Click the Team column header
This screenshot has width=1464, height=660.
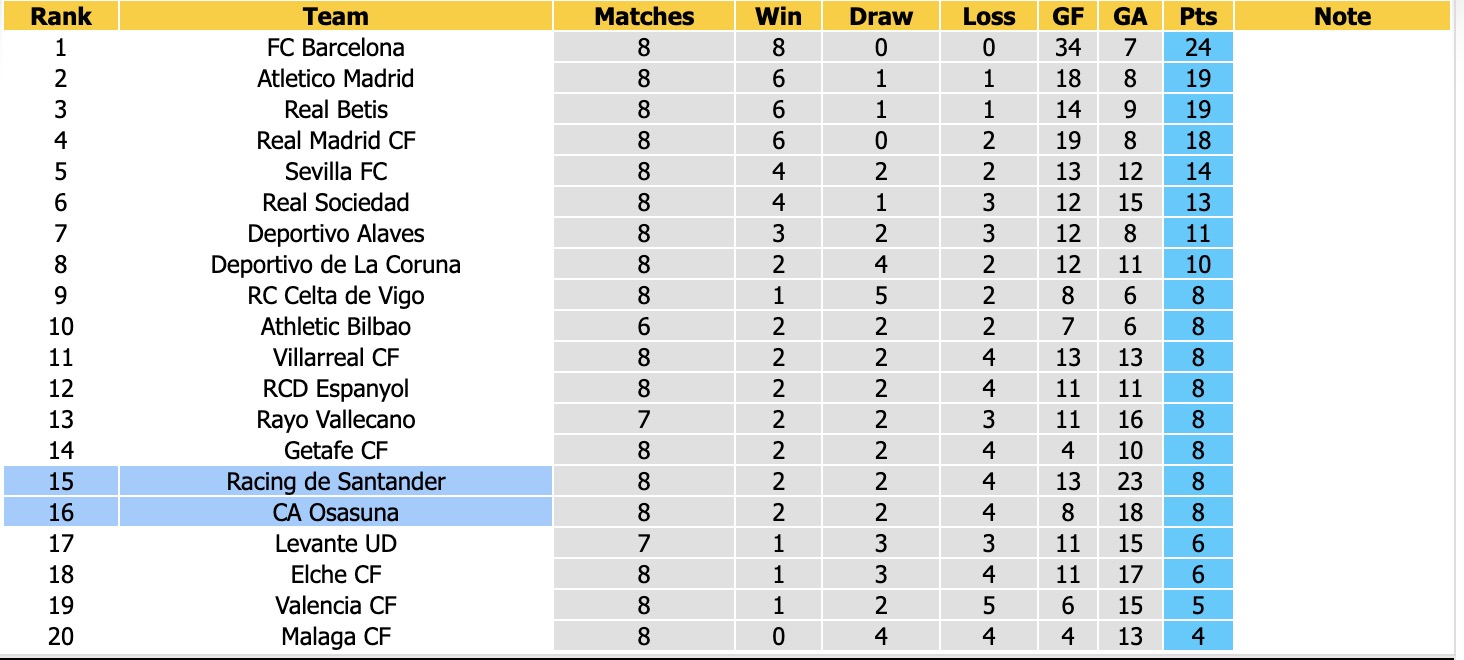336,16
